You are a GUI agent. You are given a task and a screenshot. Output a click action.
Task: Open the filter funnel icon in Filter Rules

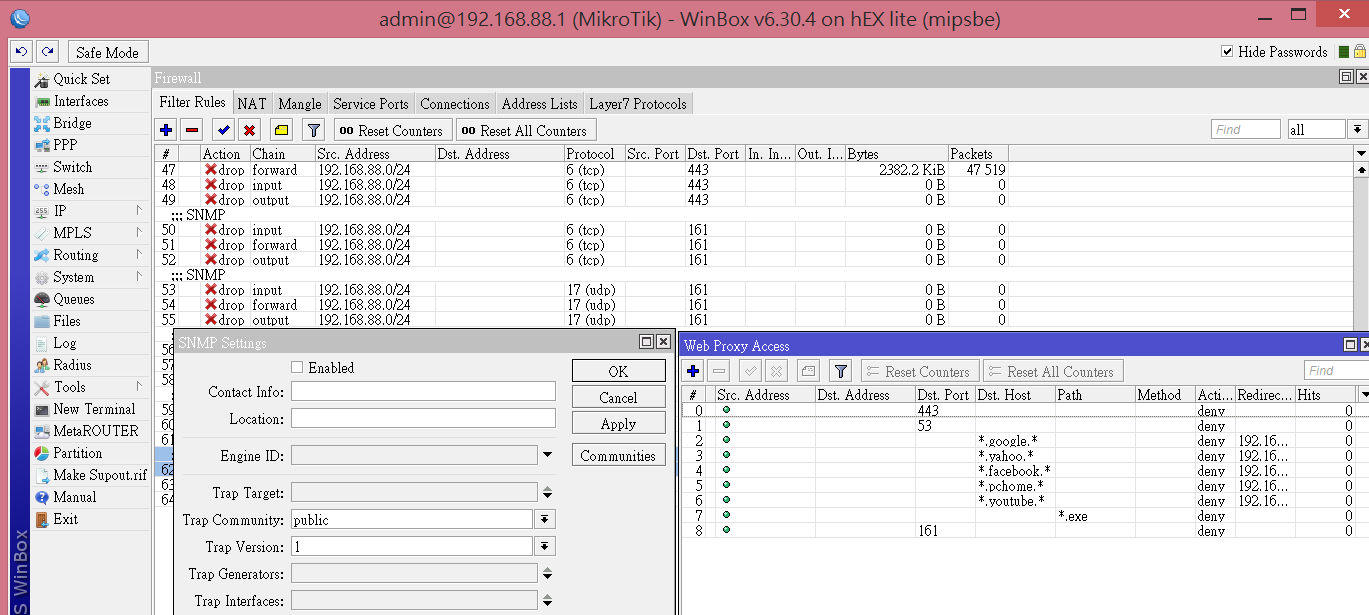(x=313, y=129)
